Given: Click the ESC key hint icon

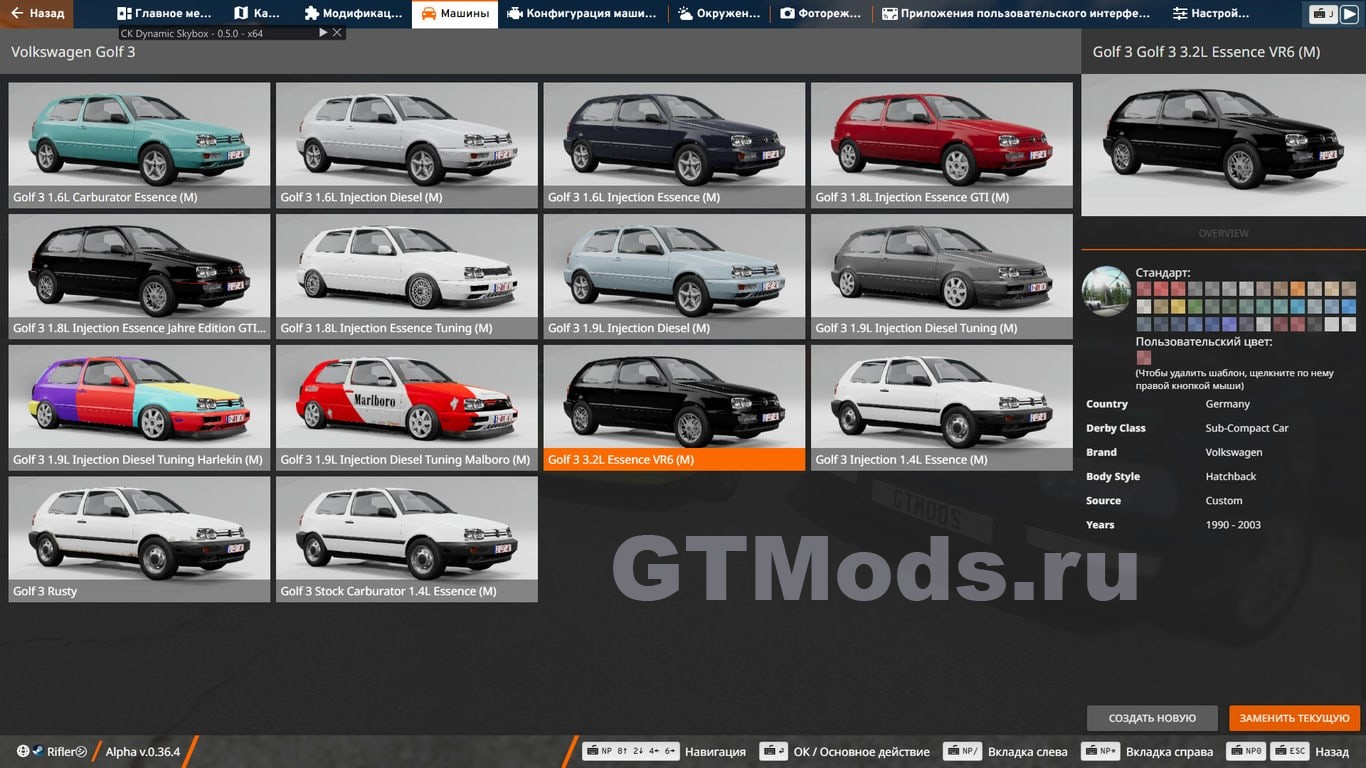Looking at the screenshot, I should click(x=1291, y=751).
